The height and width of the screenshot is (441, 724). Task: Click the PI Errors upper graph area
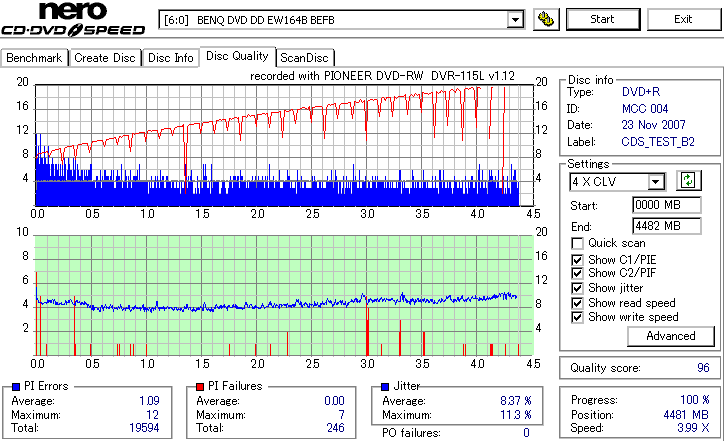click(x=284, y=145)
